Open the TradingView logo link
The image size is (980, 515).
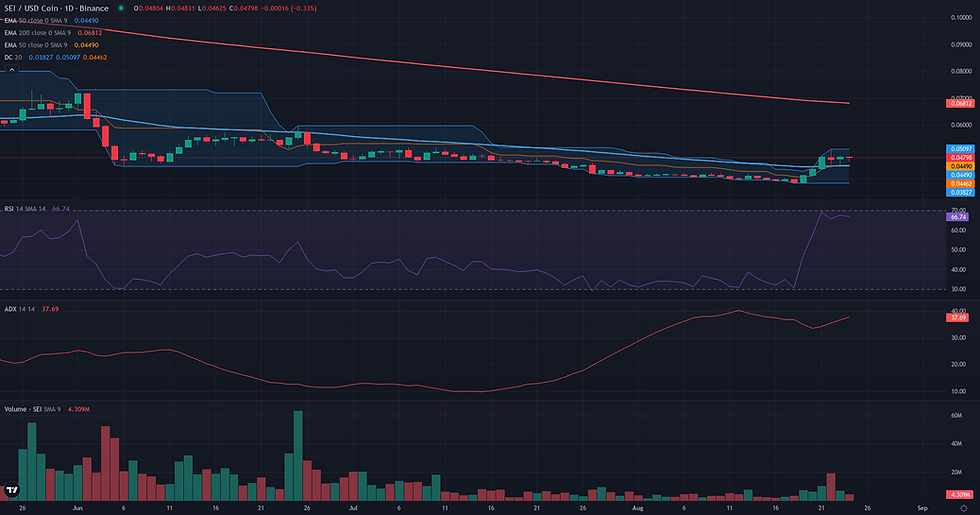(11, 490)
